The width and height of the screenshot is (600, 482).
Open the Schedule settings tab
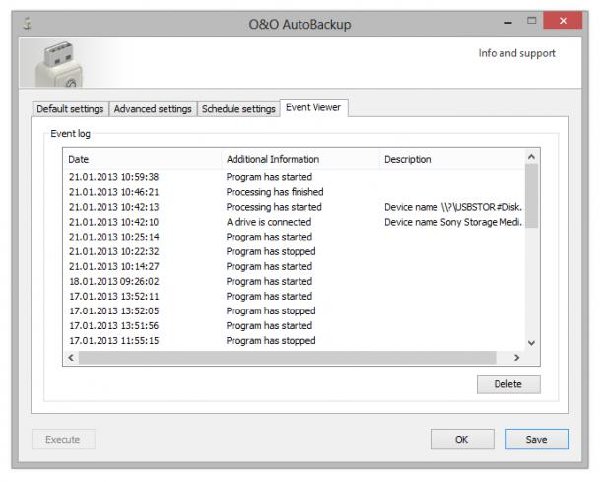(x=238, y=109)
